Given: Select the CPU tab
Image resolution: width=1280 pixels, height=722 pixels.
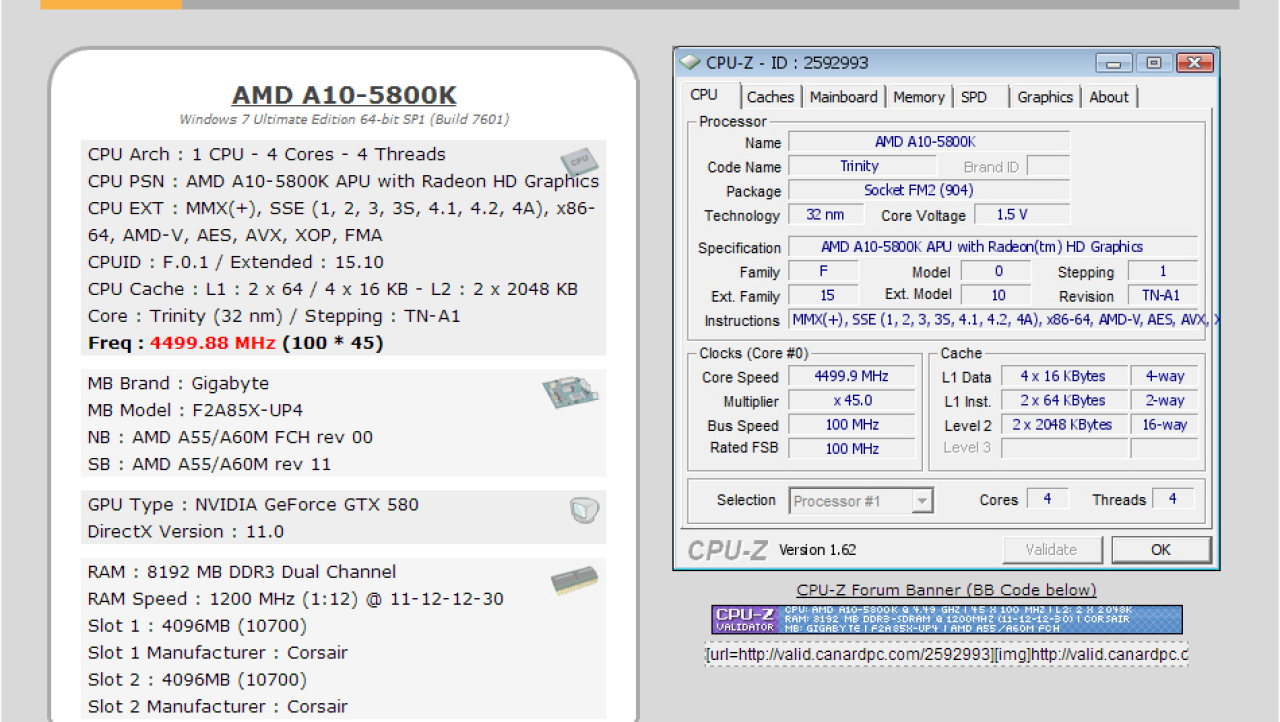Looking at the screenshot, I should 704,95.
